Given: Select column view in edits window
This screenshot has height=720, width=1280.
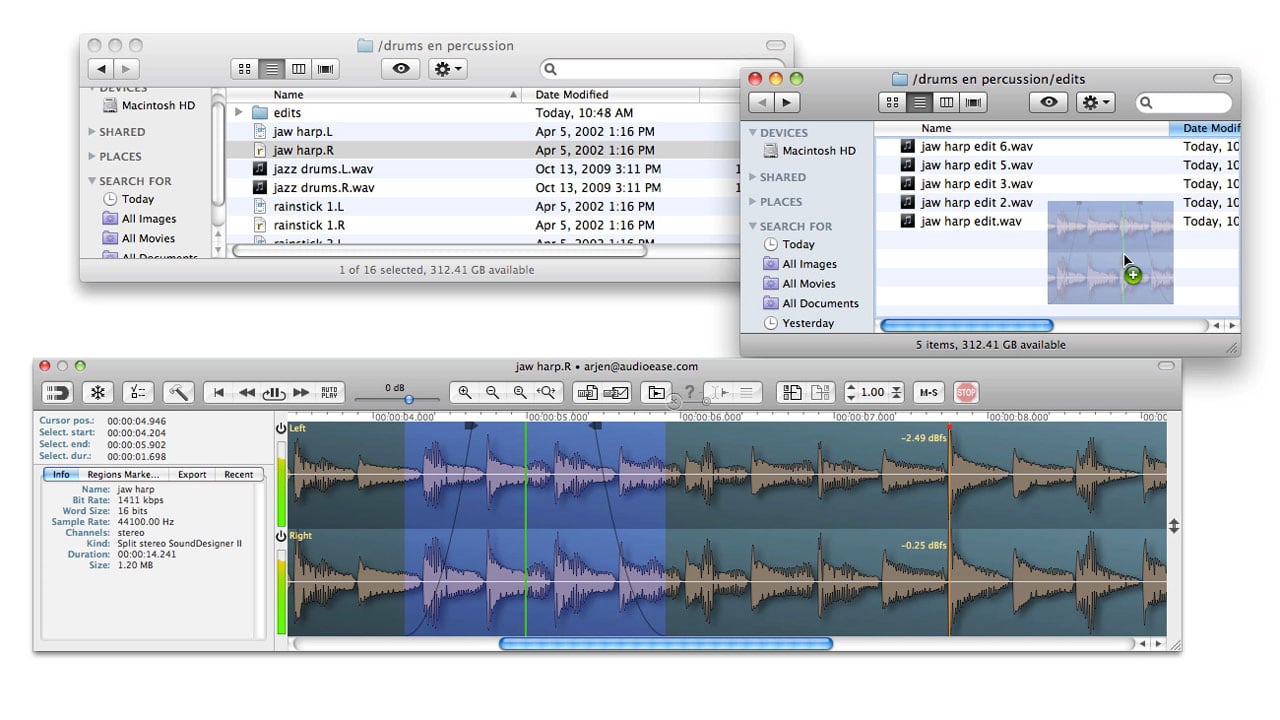Looking at the screenshot, I should pyautogui.click(x=946, y=102).
